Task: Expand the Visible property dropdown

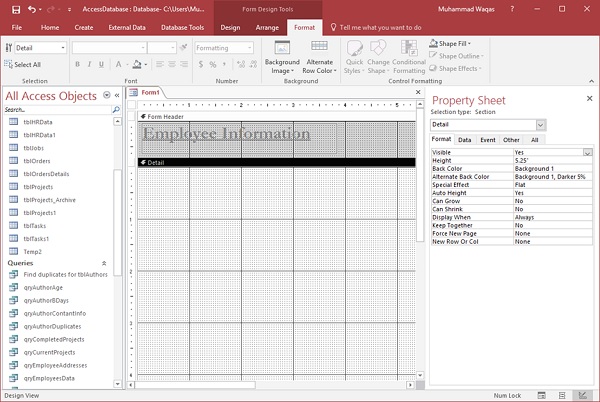Action: tap(587, 152)
